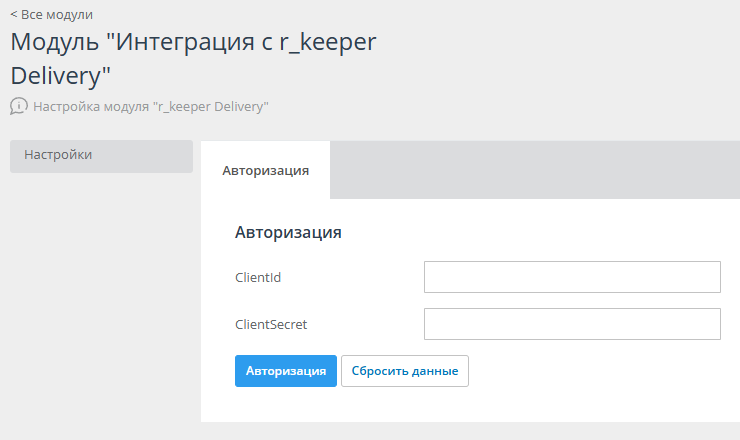Viewport: 740px width, 440px height.
Task: Focus the ClientId input field
Action: point(572,277)
